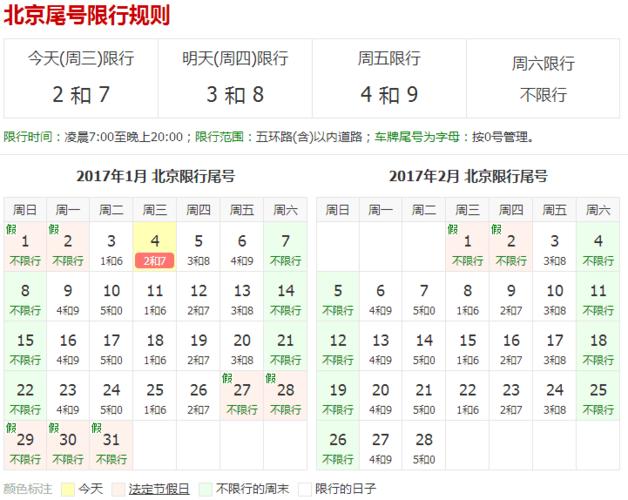Select February 5 weekend cell
Image resolution: width=628 pixels, height=500 pixels.
[x=338, y=296]
